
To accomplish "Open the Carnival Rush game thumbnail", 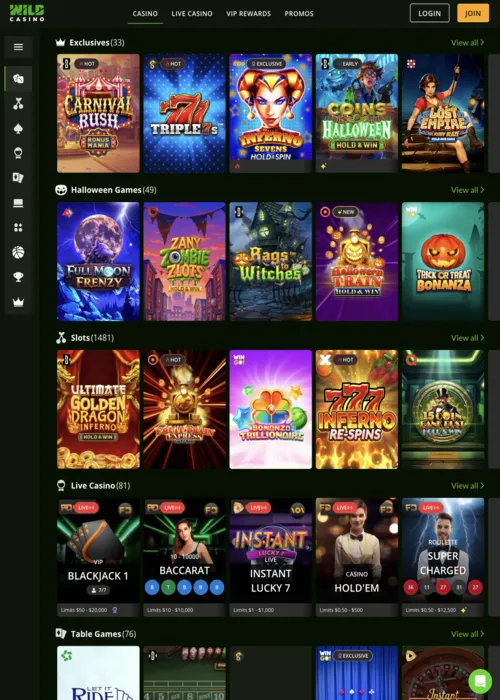I will tap(98, 113).
